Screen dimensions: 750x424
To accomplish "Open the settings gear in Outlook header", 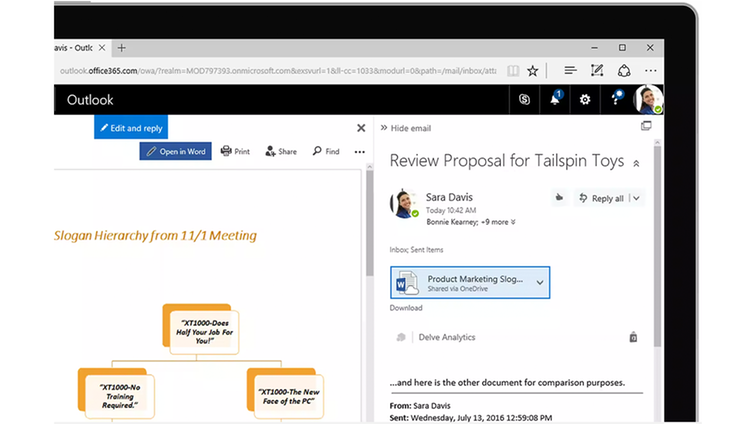I will (585, 100).
